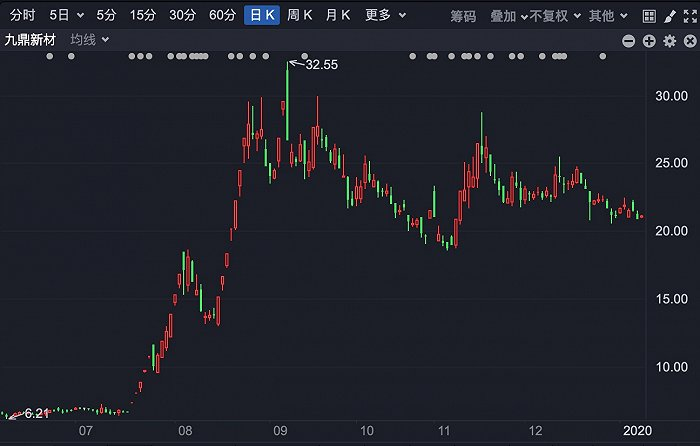This screenshot has height=446, width=700.
Task: Select the 15分 interval
Action: [x=143, y=15]
